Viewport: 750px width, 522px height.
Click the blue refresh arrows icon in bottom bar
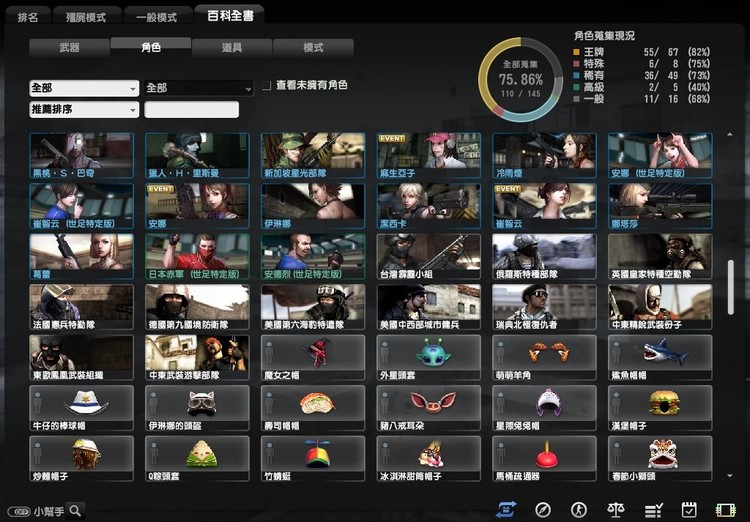(506, 510)
